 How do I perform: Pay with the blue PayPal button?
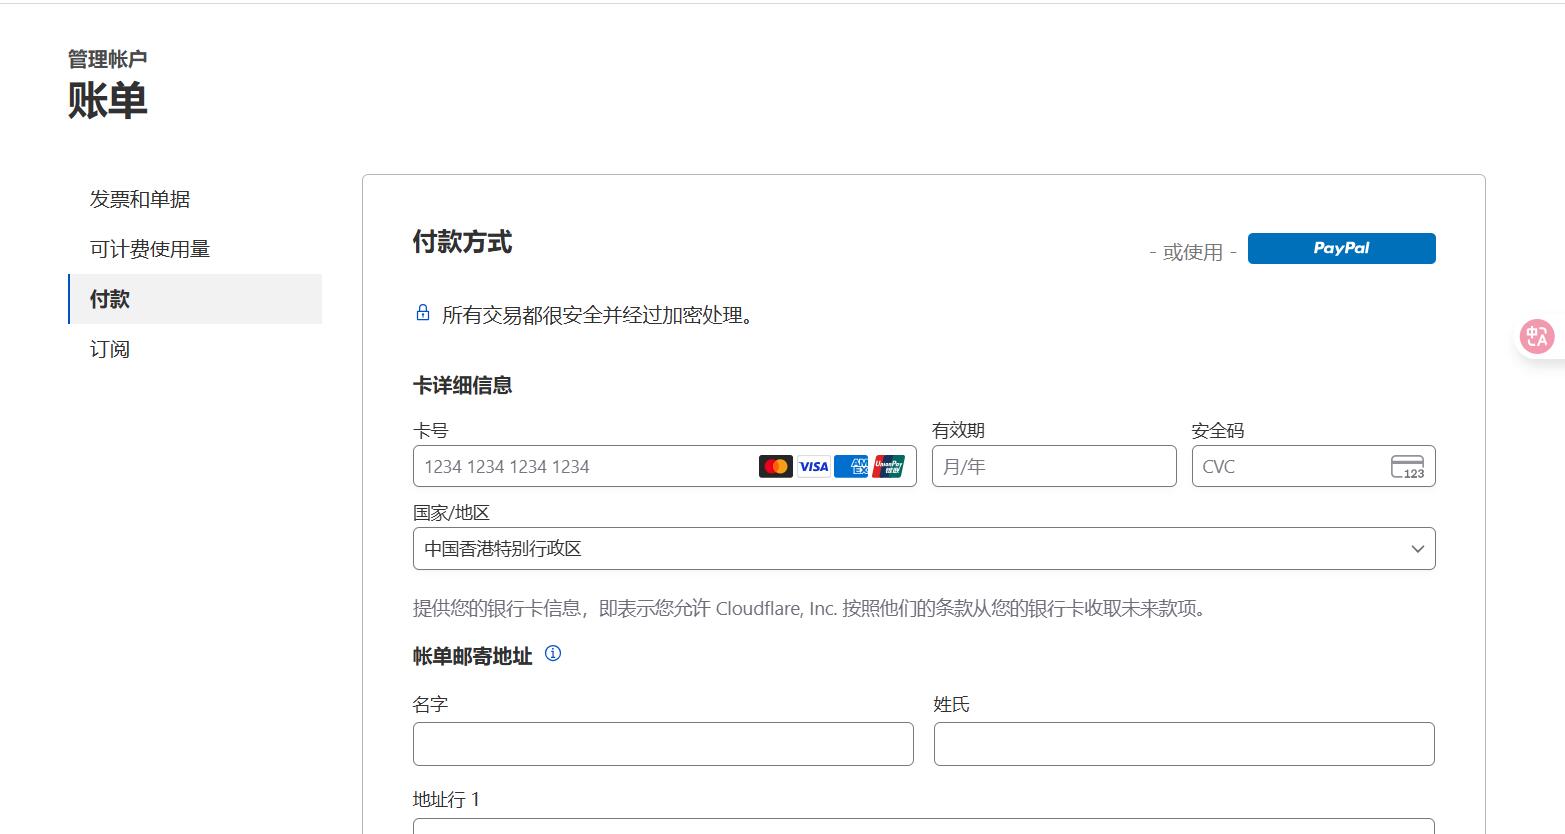point(1341,248)
